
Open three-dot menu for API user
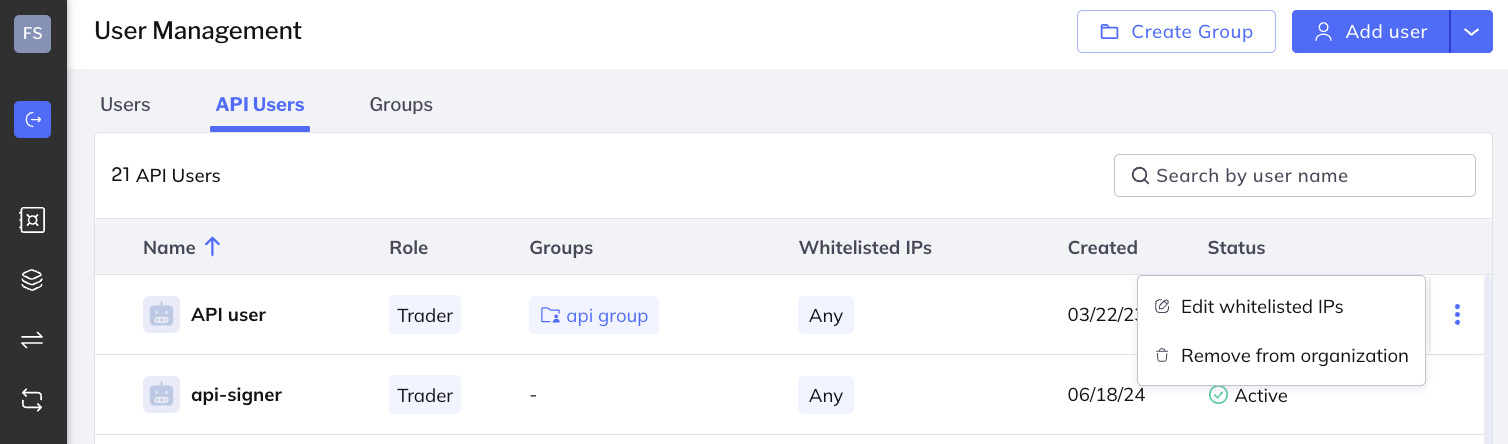tap(1457, 315)
